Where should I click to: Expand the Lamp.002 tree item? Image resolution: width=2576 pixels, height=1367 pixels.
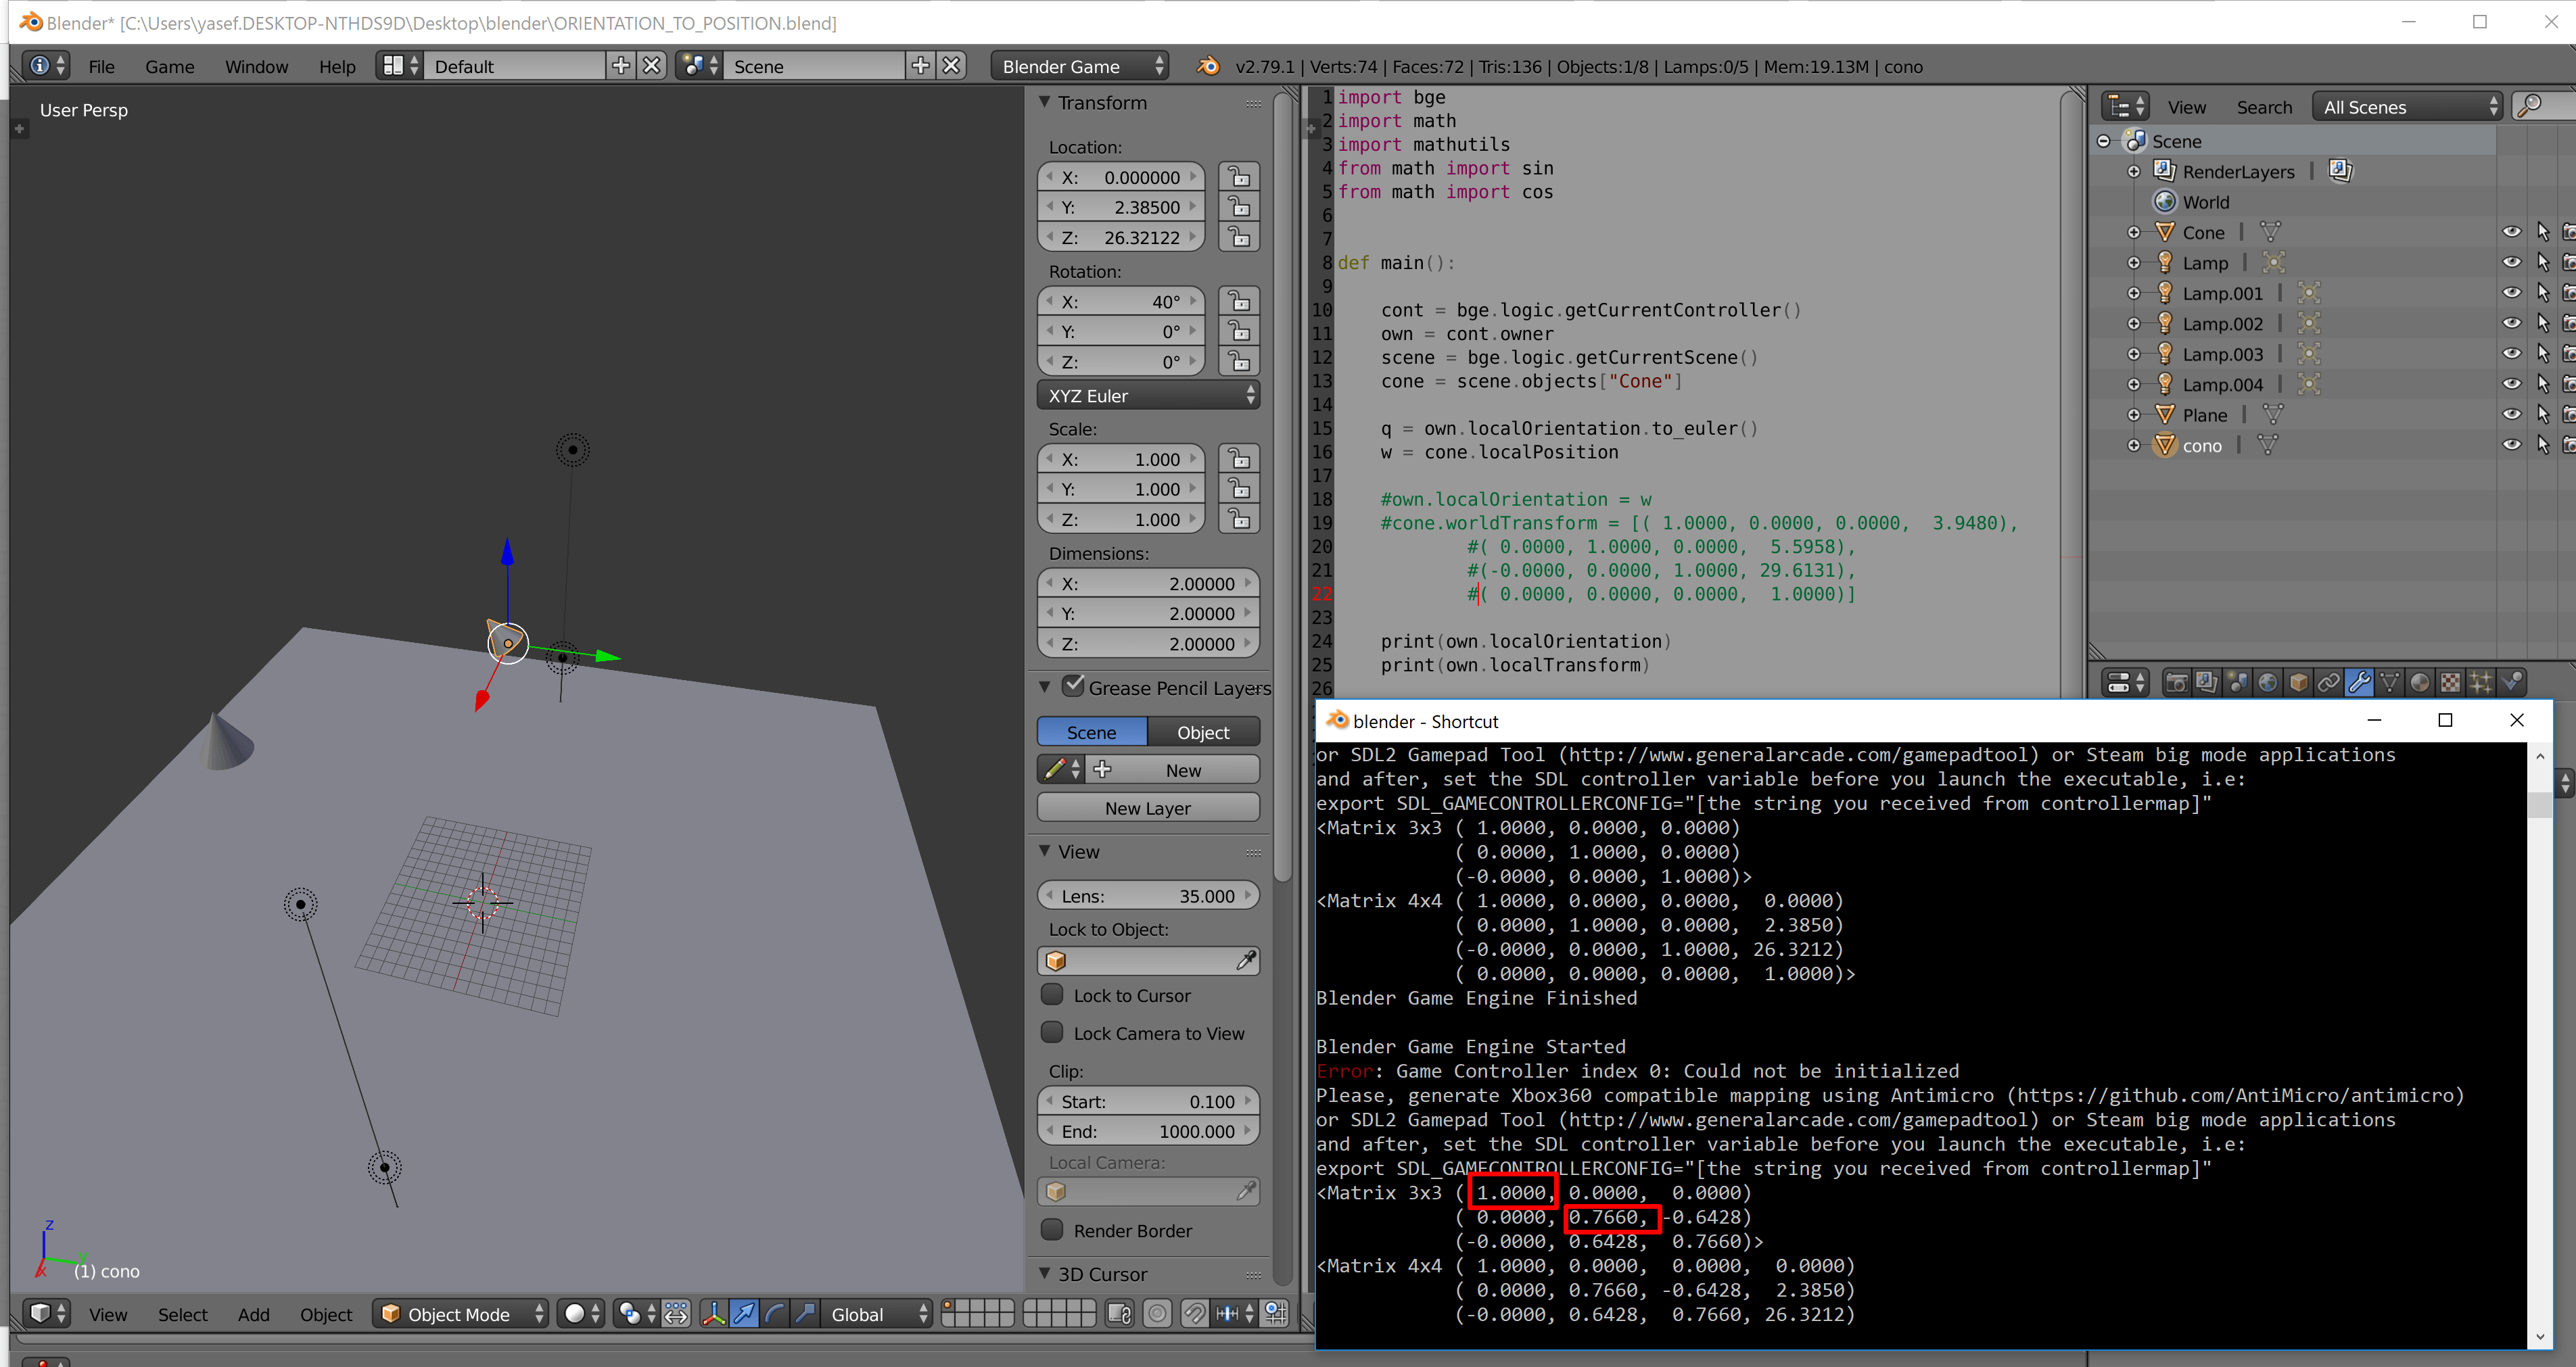tap(2133, 324)
